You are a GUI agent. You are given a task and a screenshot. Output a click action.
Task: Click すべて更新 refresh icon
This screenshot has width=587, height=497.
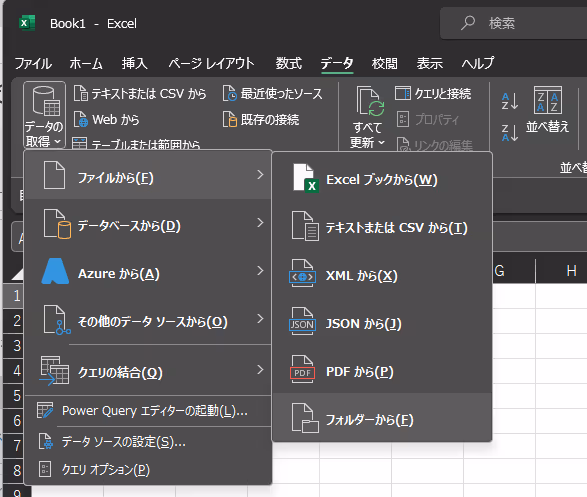click(x=370, y=101)
